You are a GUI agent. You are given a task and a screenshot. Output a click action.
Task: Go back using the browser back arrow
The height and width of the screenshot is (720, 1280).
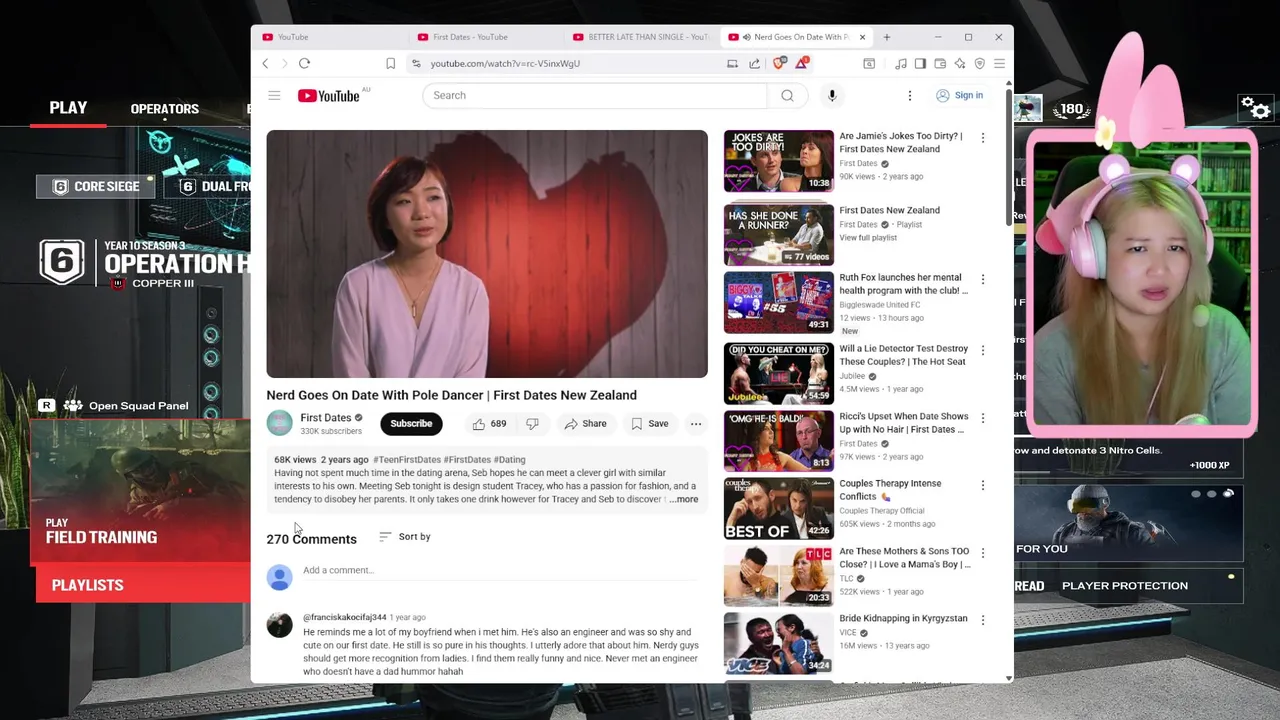tap(265, 63)
